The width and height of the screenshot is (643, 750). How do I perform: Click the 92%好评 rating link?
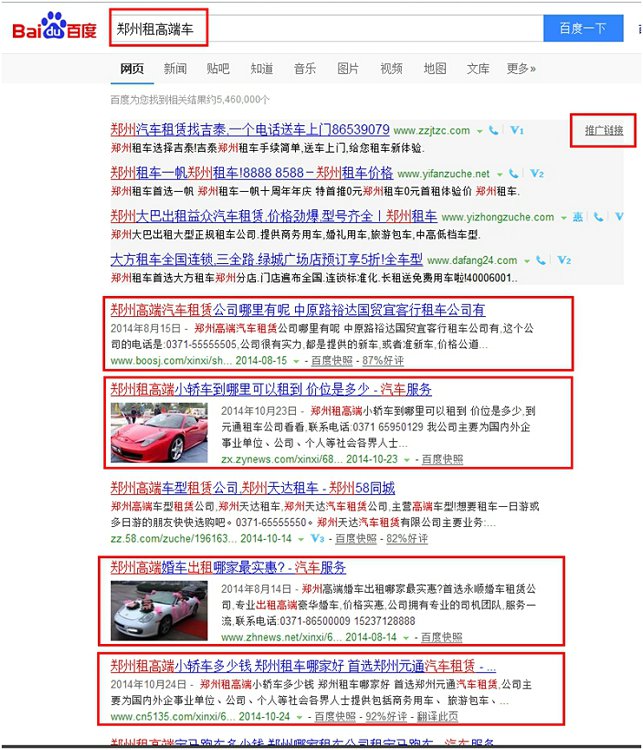click(x=386, y=717)
